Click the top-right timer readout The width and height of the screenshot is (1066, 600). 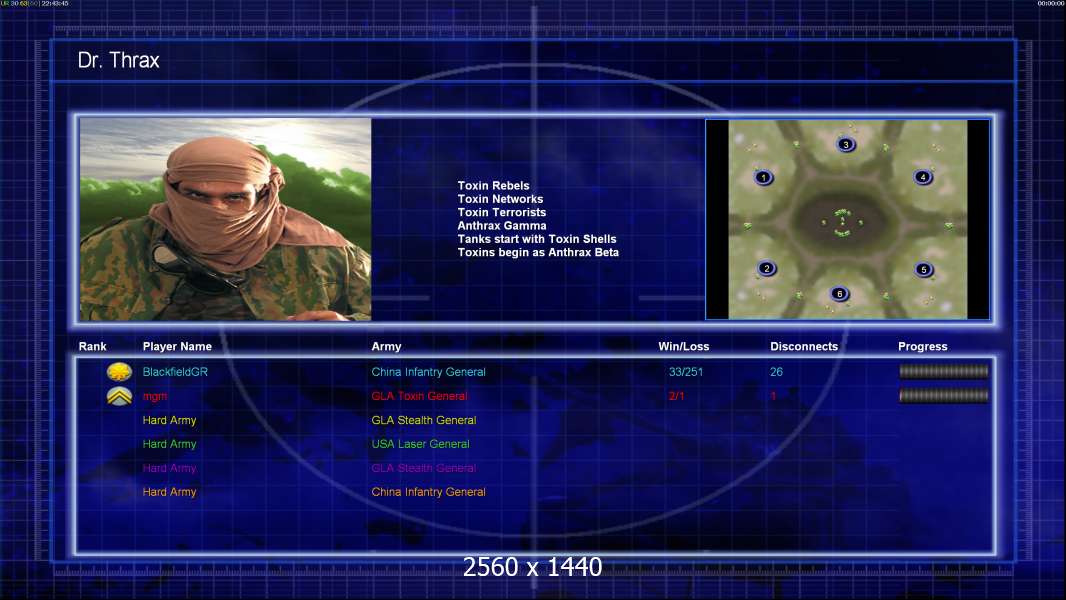click(x=1051, y=3)
